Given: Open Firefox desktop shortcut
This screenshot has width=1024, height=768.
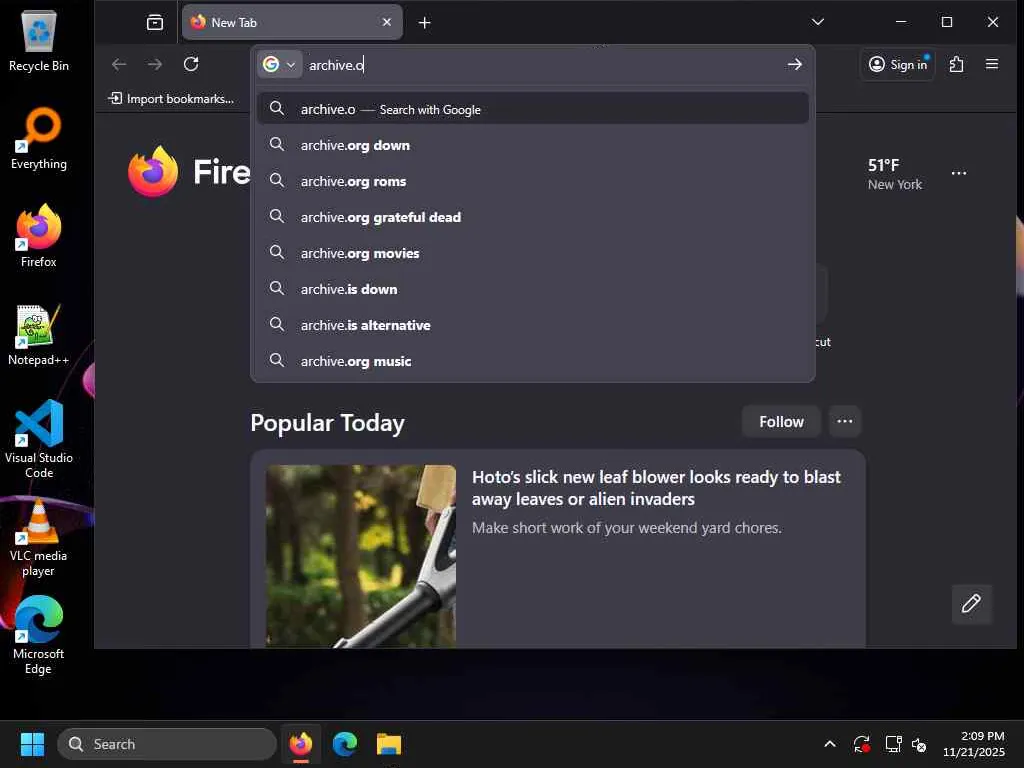Looking at the screenshot, I should pos(39,236).
